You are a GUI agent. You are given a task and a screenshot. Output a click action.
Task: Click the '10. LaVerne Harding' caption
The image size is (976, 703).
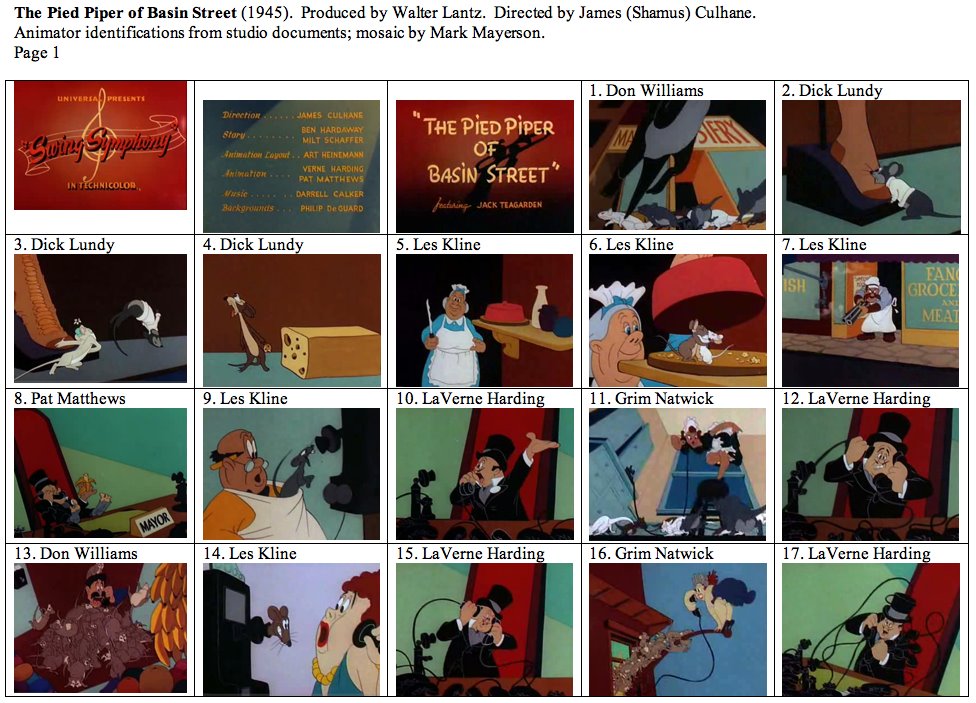pos(470,399)
